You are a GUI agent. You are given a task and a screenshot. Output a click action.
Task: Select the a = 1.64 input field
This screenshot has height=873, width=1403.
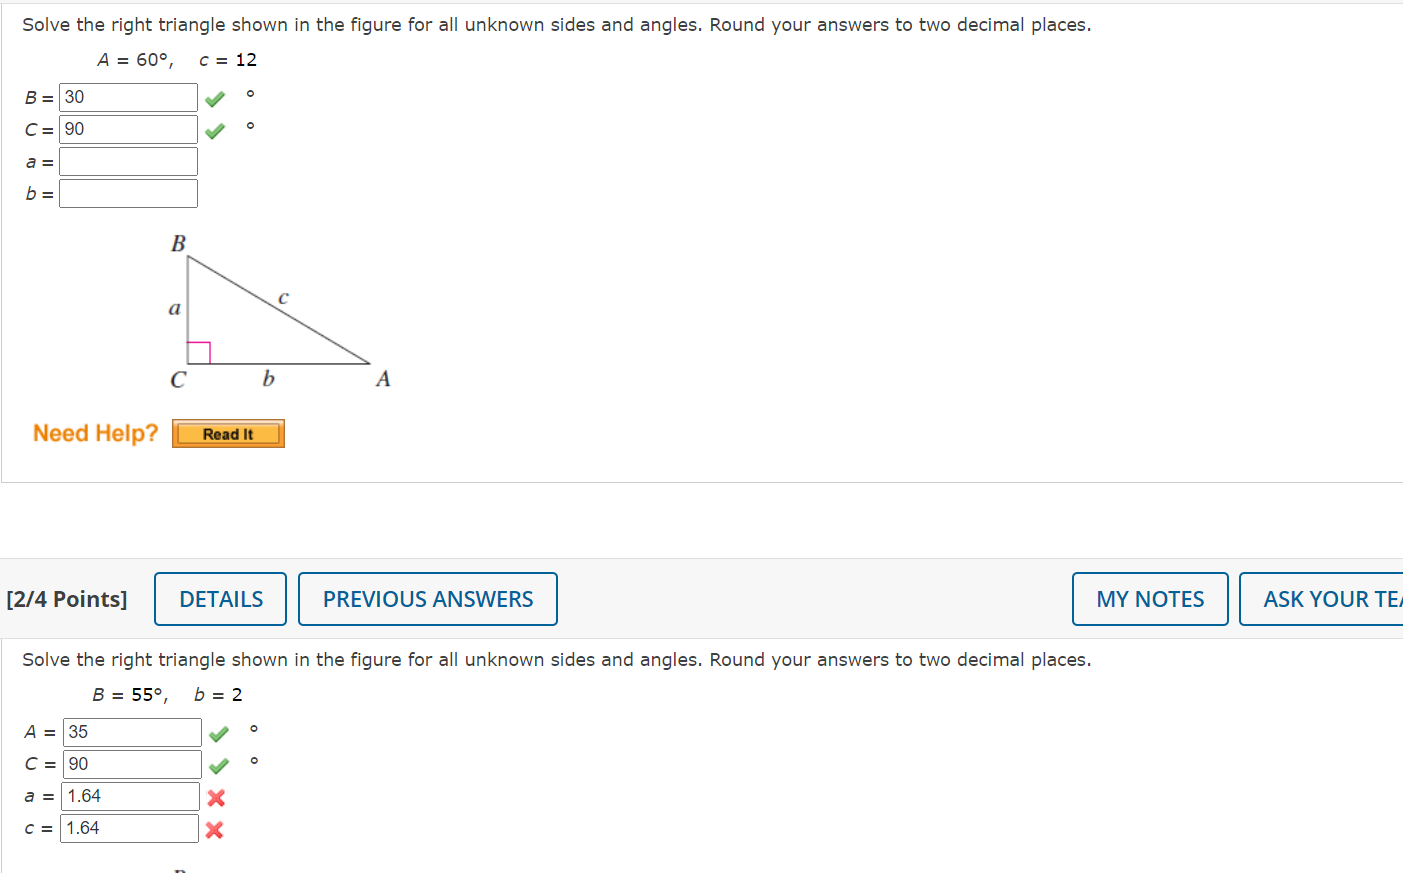(x=131, y=796)
